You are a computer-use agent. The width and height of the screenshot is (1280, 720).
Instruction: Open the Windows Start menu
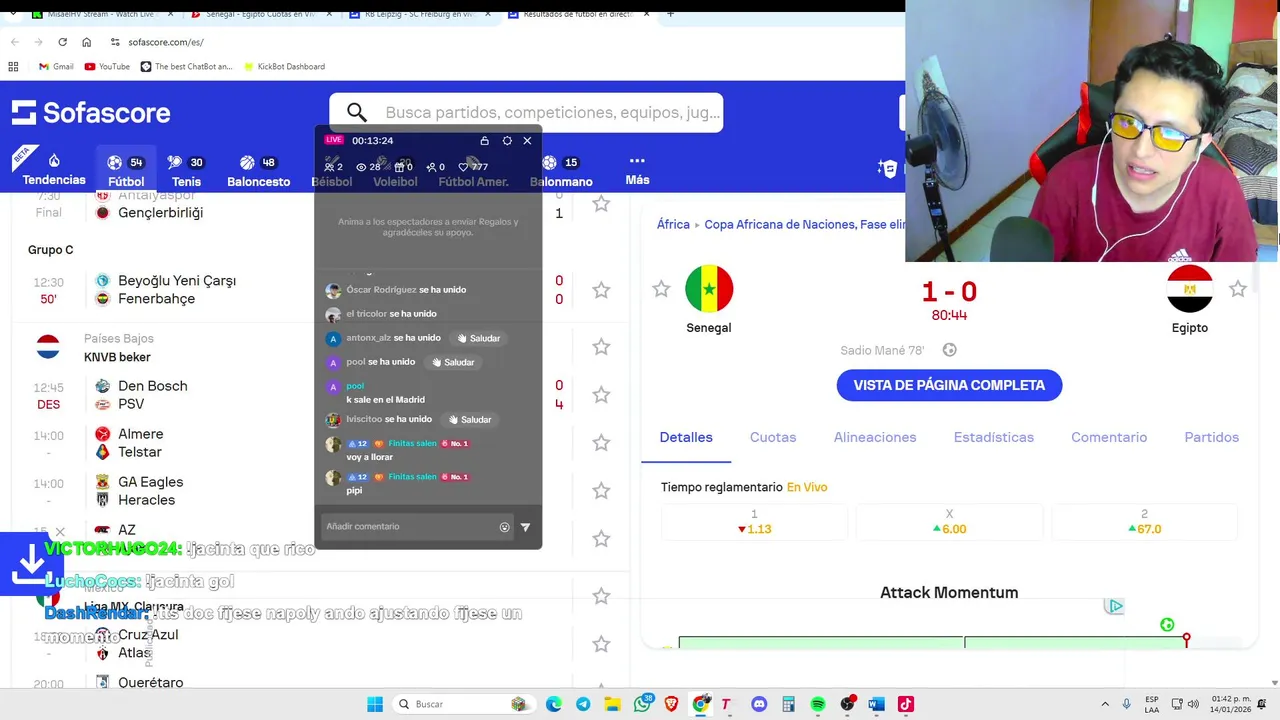coord(375,704)
